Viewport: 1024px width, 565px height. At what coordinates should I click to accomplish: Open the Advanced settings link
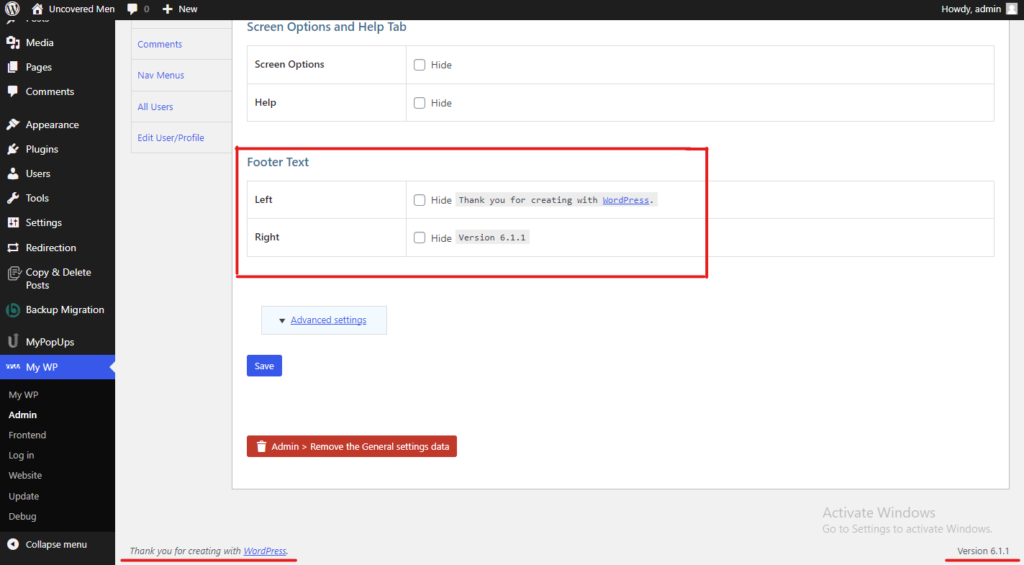tap(328, 320)
